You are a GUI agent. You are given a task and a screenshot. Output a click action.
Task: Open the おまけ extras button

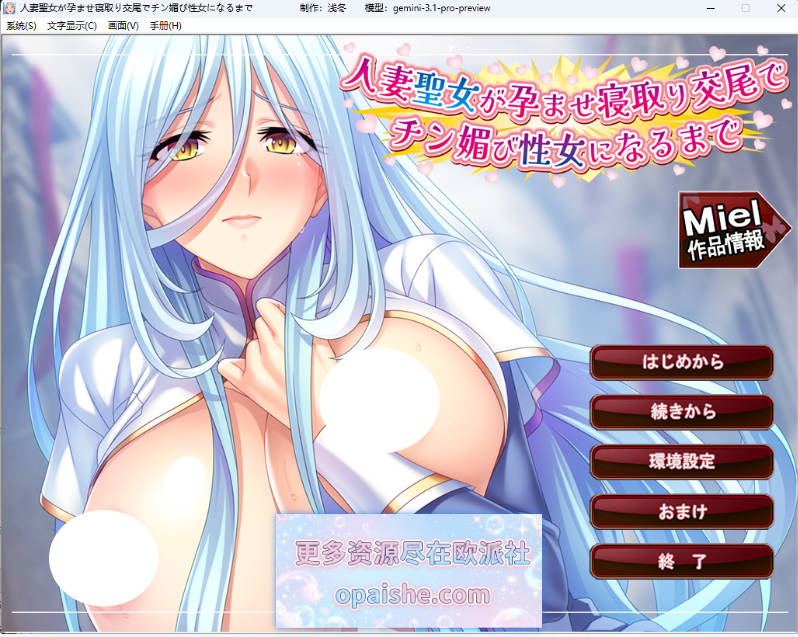pyautogui.click(x=682, y=511)
